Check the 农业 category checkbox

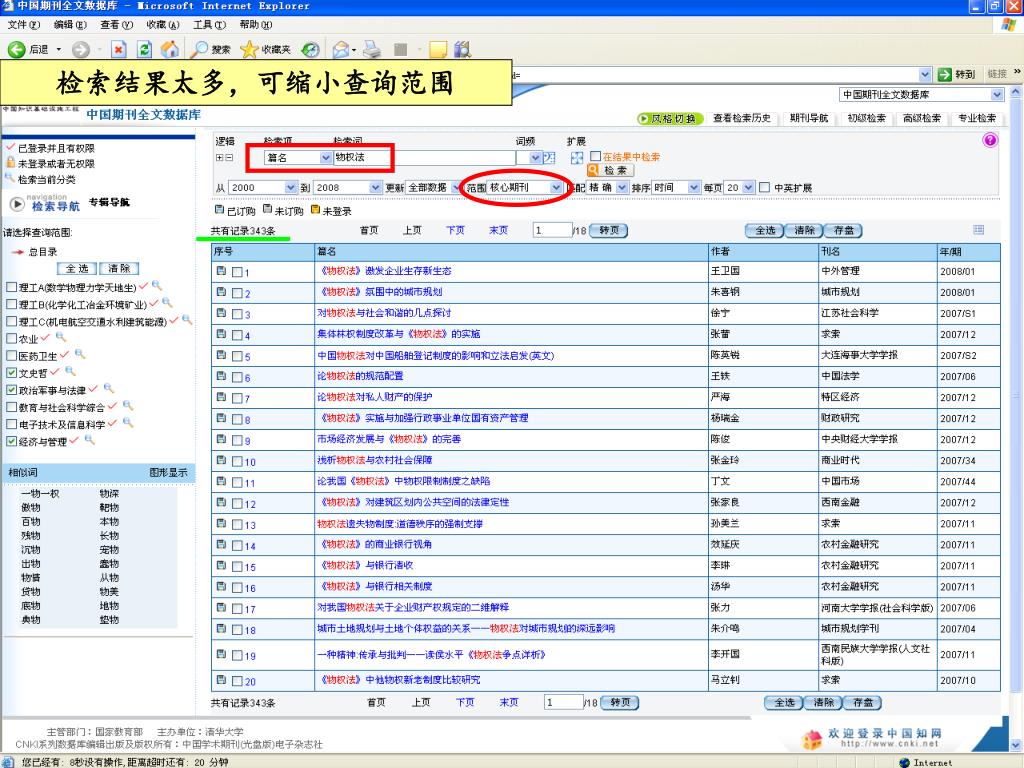(12, 338)
